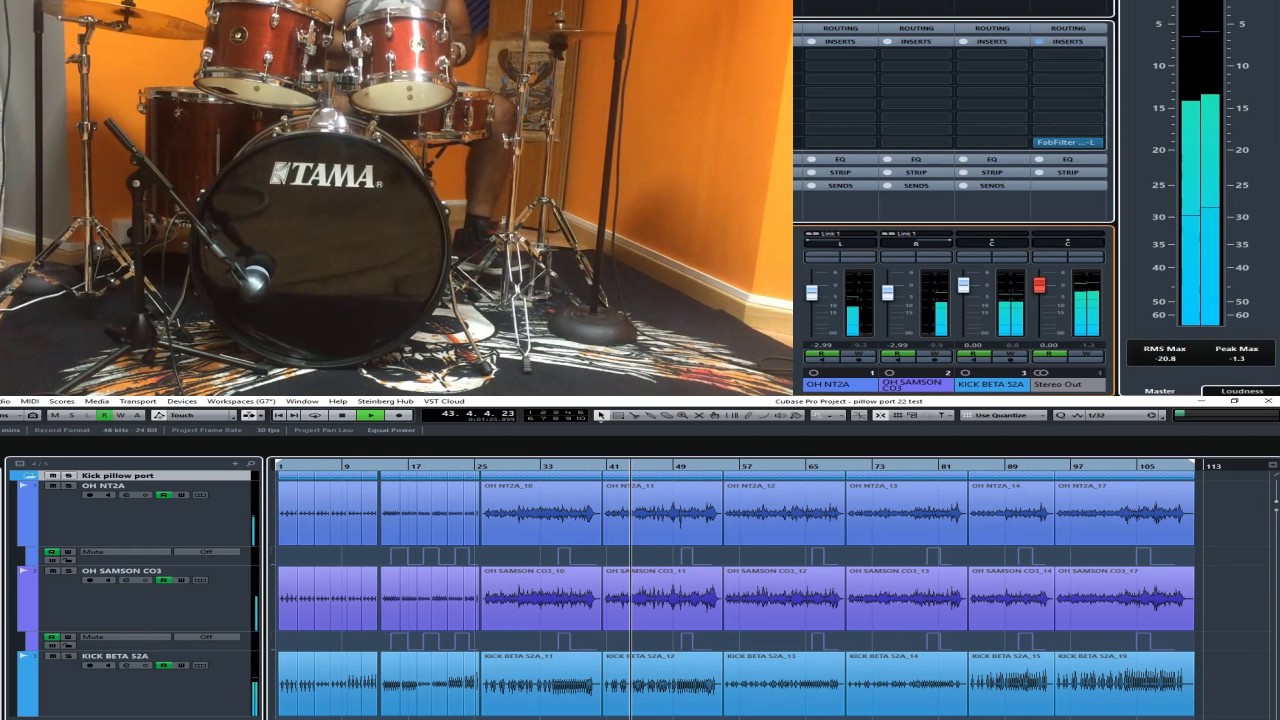Click the OH NT2A mixer channel fader
This screenshot has height=720, width=1280.
[812, 292]
